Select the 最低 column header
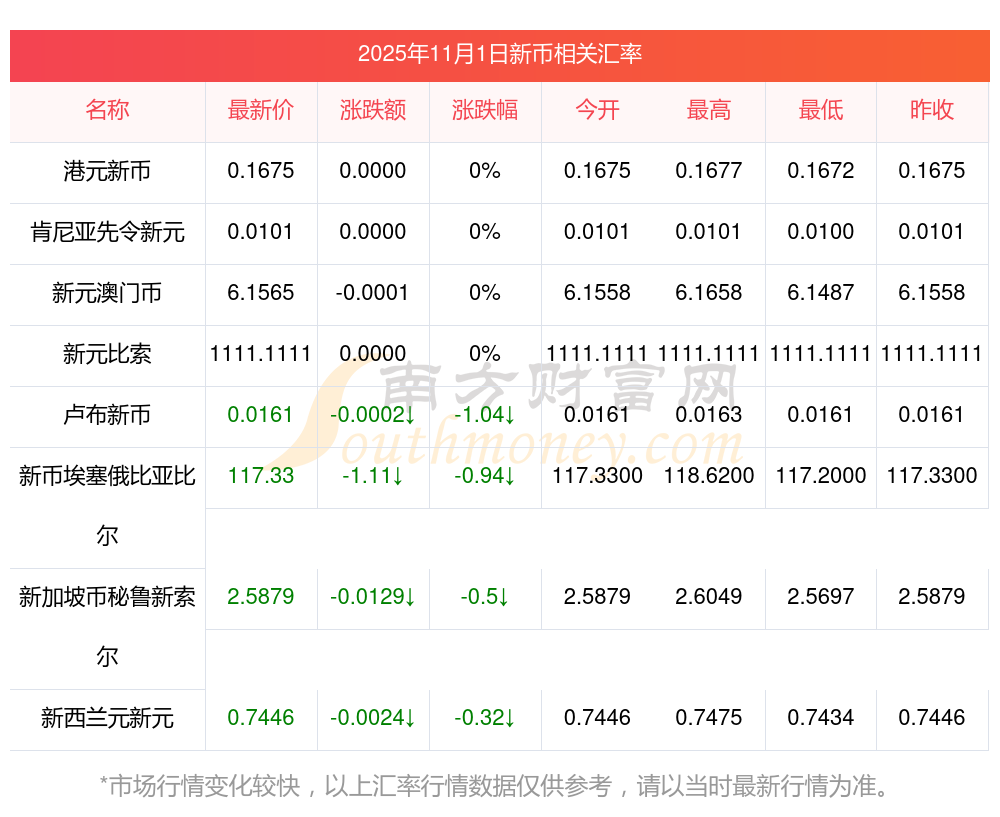The image size is (1000, 817). click(x=821, y=110)
